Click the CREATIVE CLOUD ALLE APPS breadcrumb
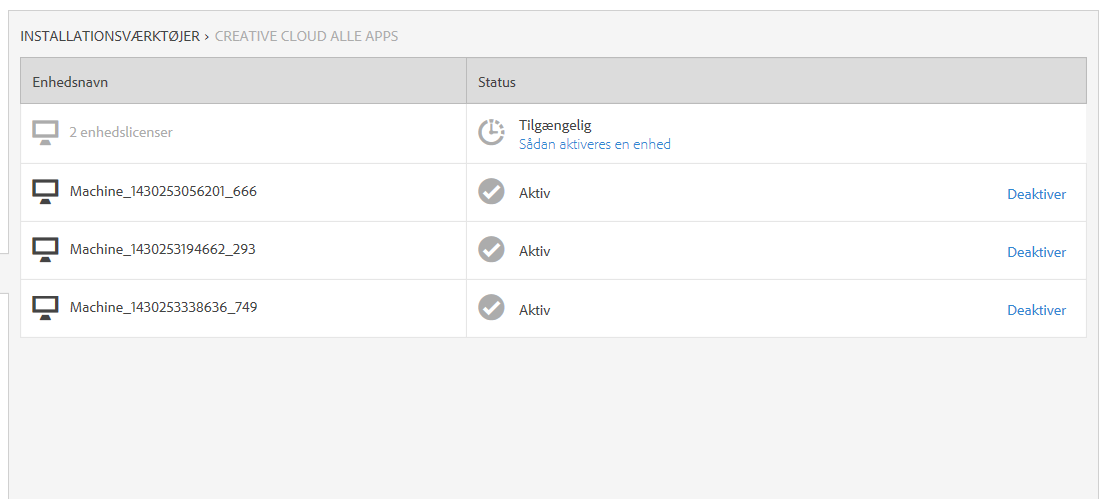Viewport: 1105px width, 499px height. tap(306, 36)
